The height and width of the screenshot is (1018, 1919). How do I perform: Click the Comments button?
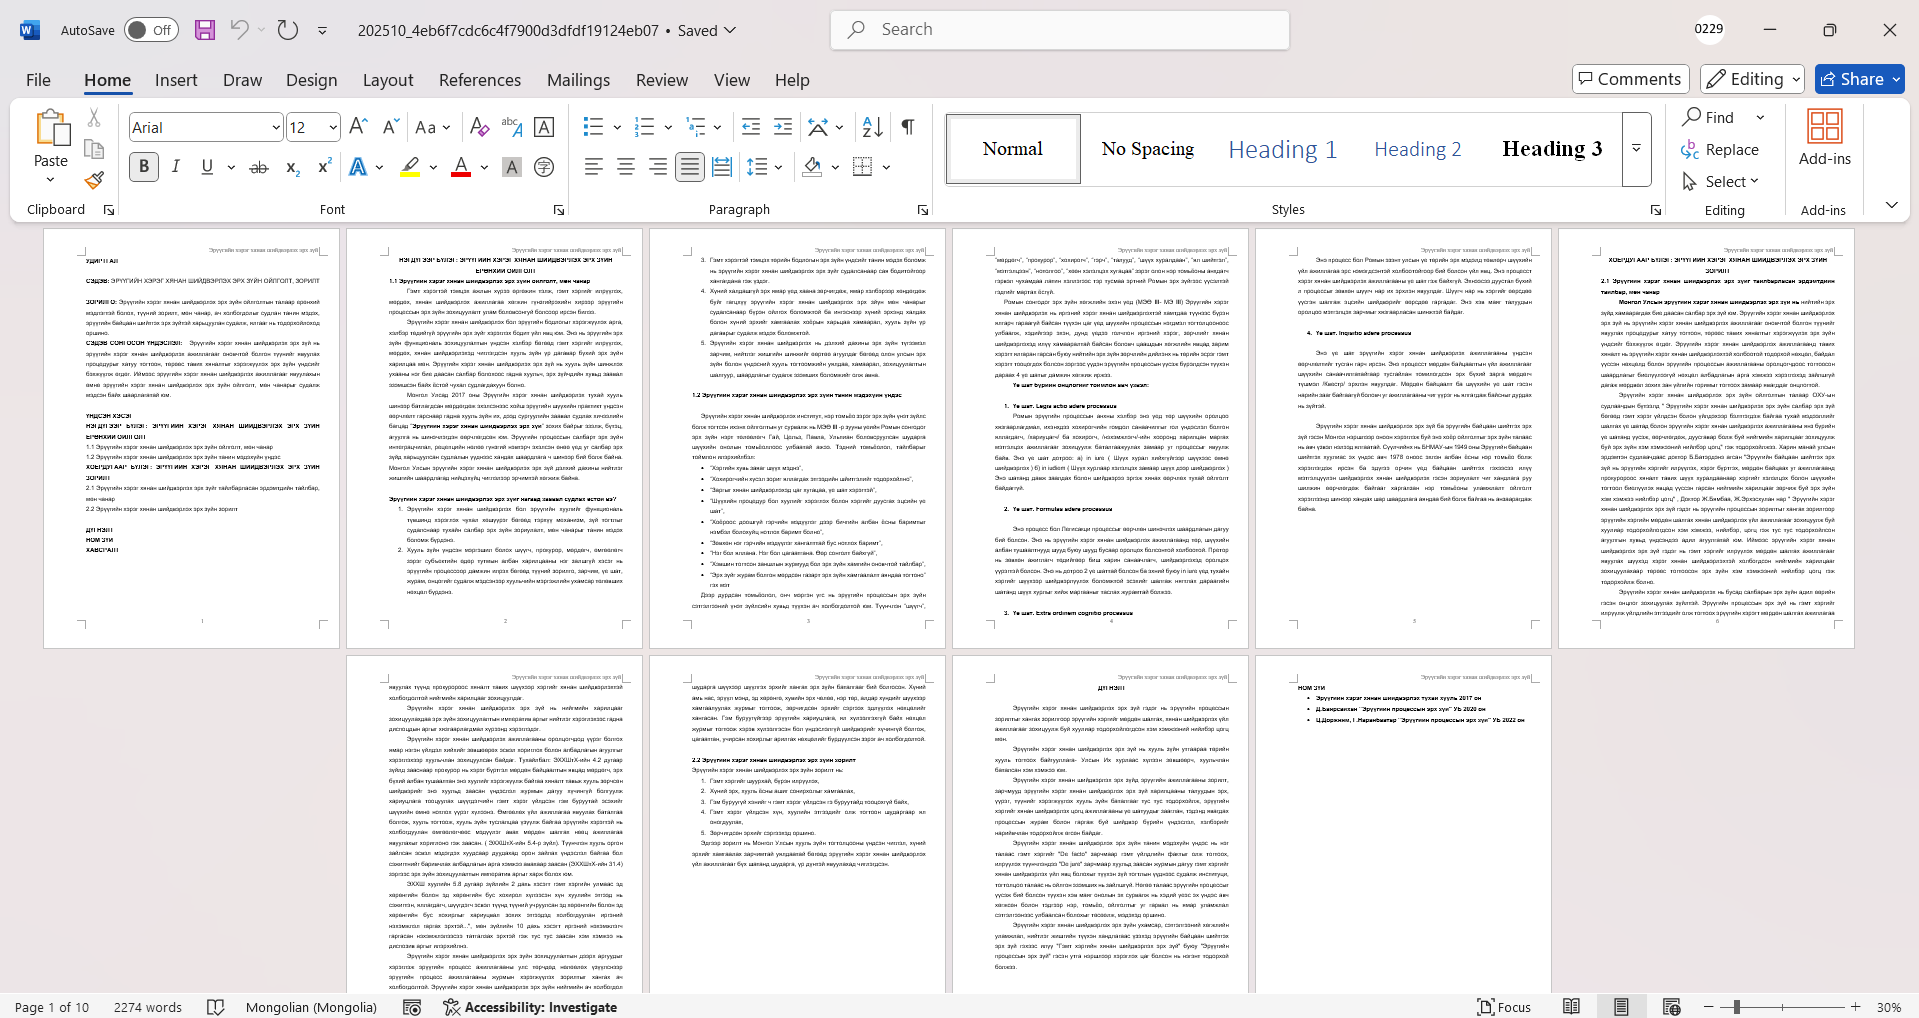click(x=1630, y=79)
